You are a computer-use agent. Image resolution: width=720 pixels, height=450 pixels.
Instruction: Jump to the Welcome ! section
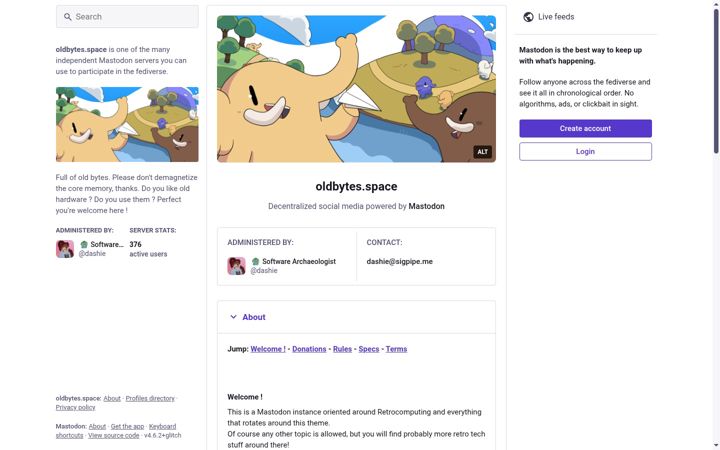[x=268, y=349]
